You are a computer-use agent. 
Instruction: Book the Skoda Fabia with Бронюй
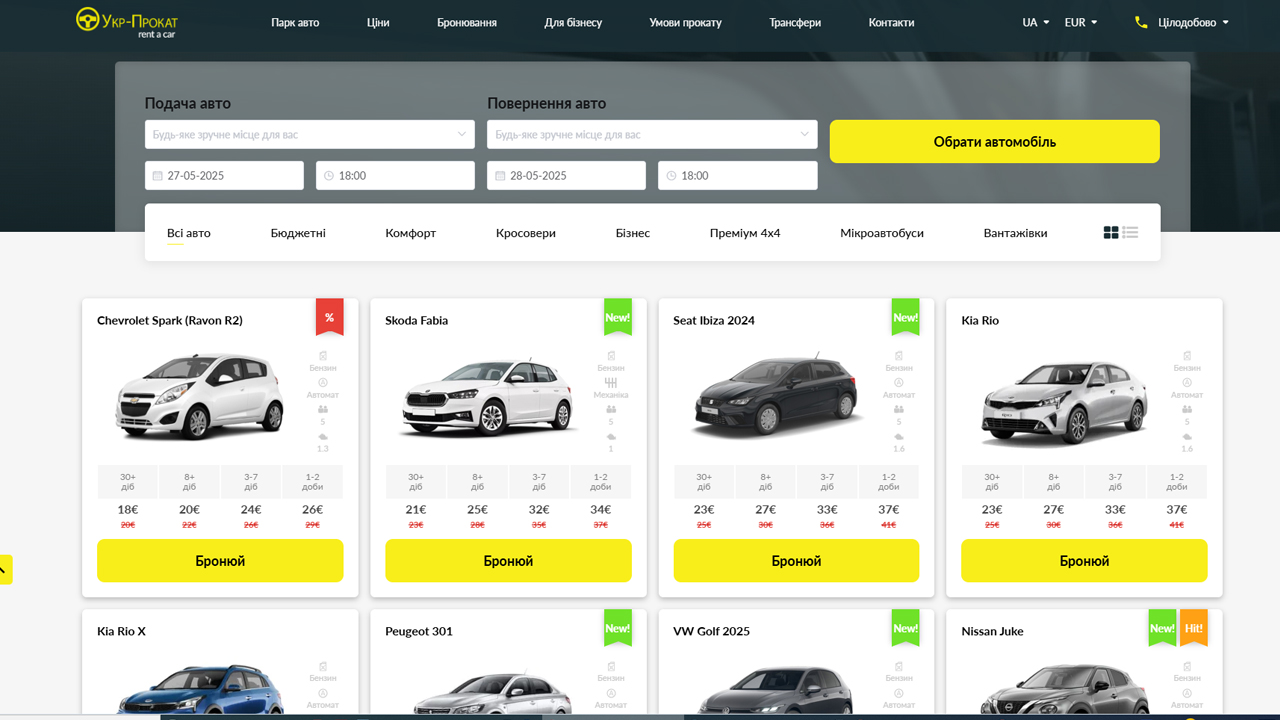click(508, 561)
